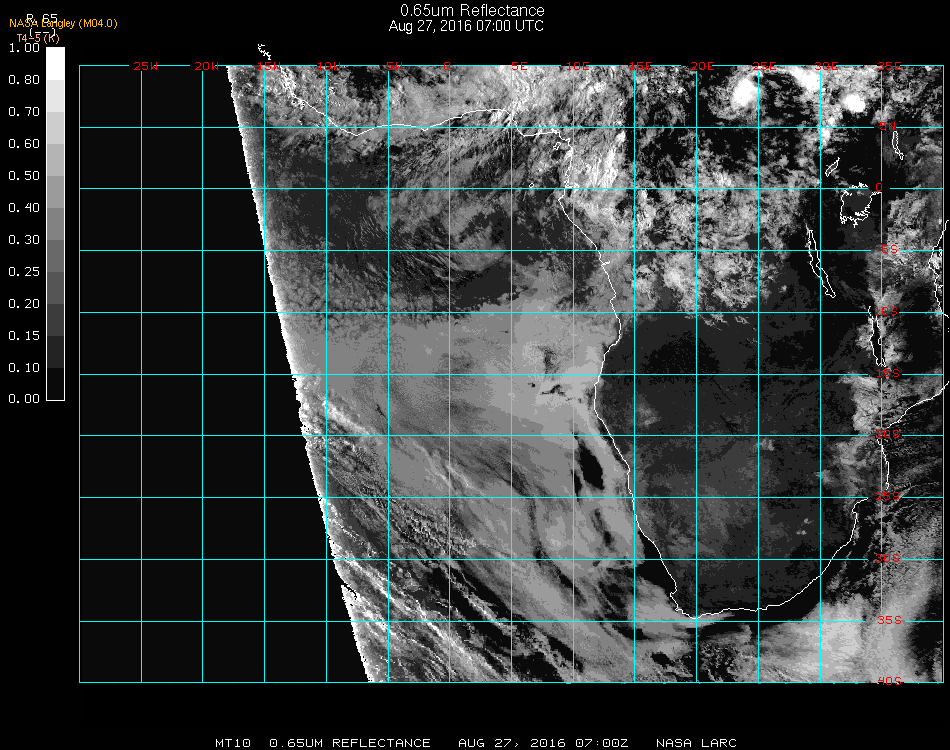Click the "T4-5 (K)" label above the colorbar
The width and height of the screenshot is (950, 750).
coord(38,38)
